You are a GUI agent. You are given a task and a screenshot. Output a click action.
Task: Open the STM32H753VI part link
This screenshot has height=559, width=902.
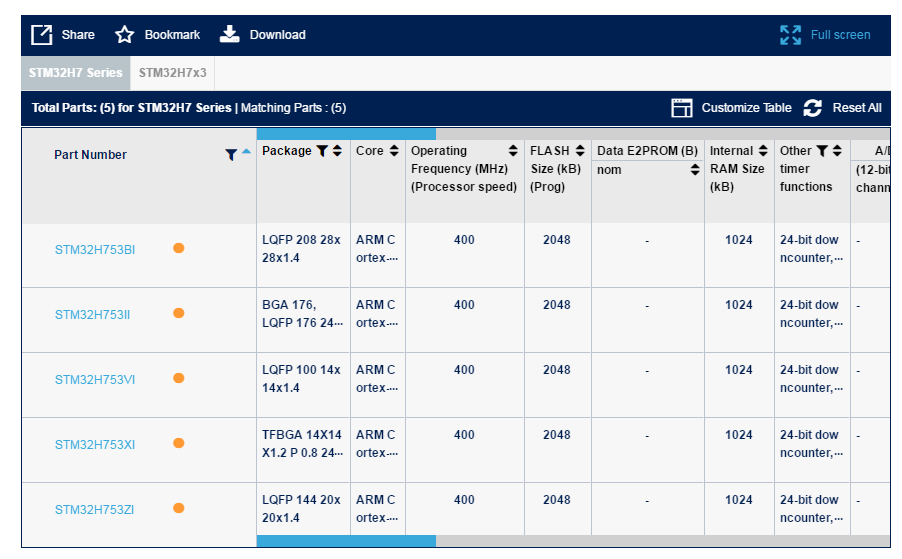95,380
